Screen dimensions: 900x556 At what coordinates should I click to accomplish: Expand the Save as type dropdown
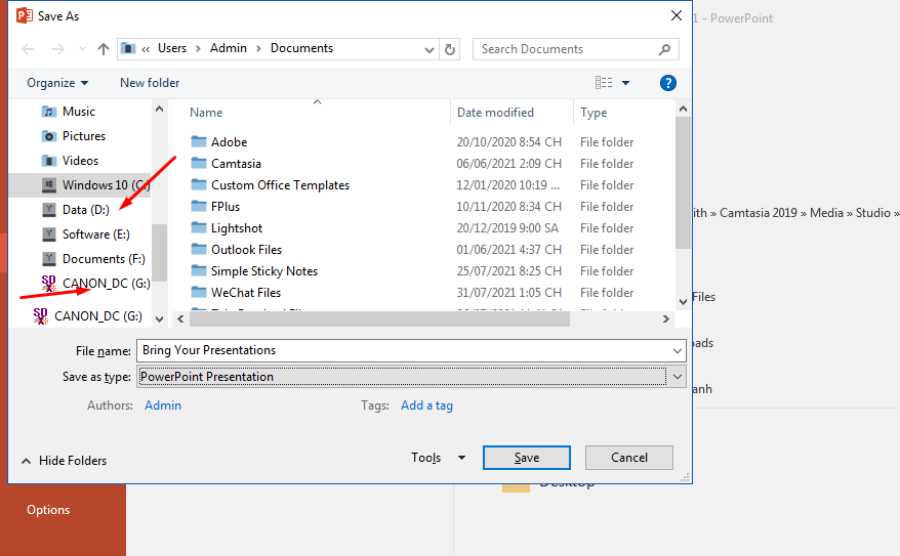[x=677, y=377]
